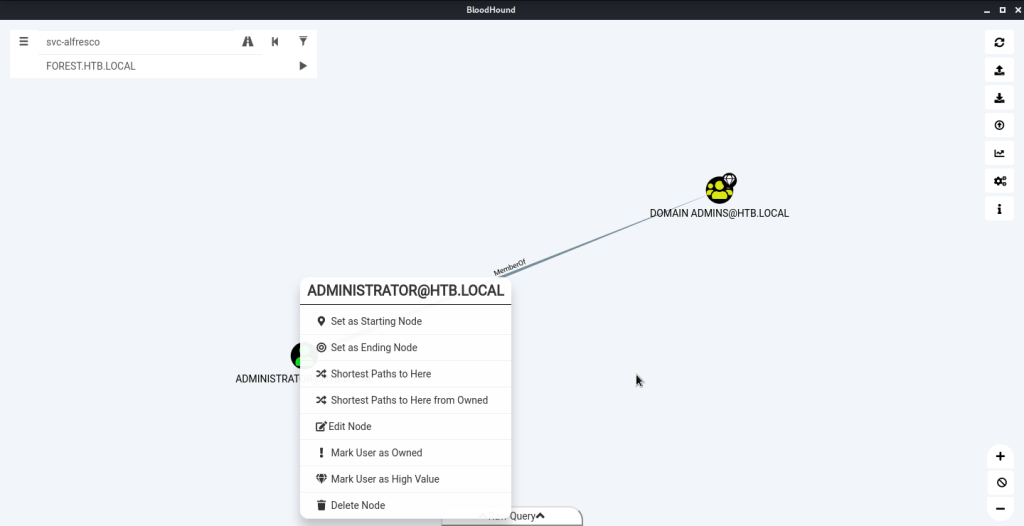Open the About info icon
The width and height of the screenshot is (1024, 526).
[x=999, y=209]
